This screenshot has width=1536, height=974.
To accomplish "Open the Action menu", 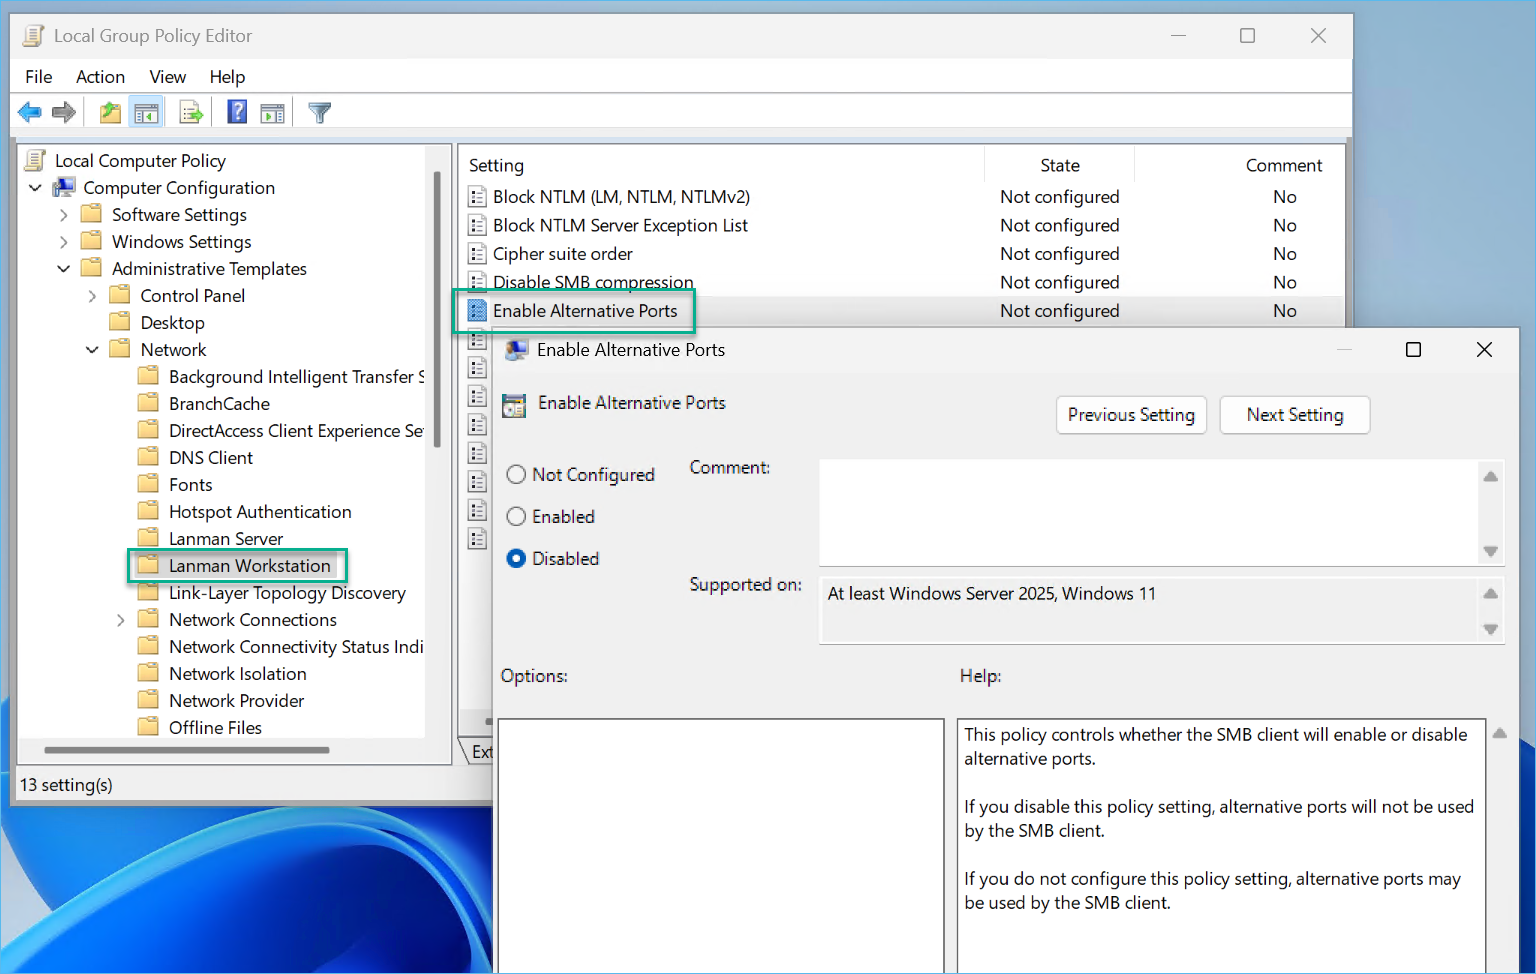I will tap(100, 76).
